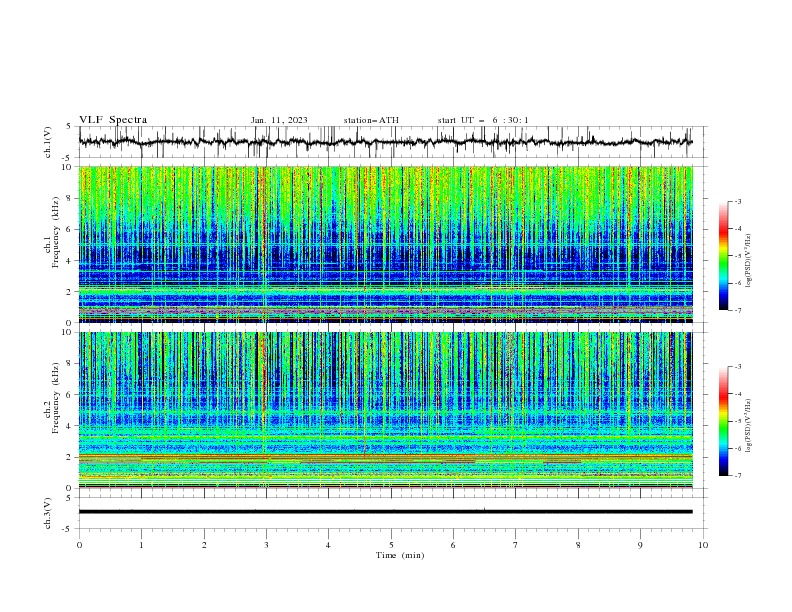The height and width of the screenshot is (612, 792).
Task: Click the "VLF Spectra" plot title
Action: [x=113, y=120]
